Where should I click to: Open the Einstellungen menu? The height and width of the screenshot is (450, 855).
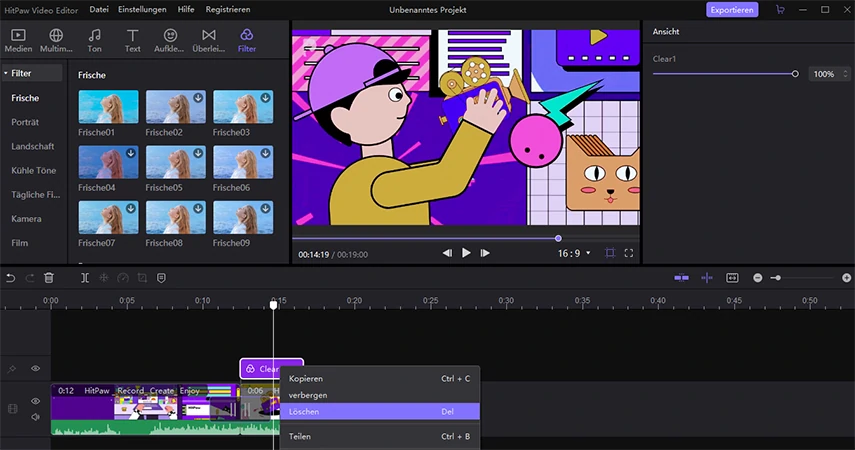click(142, 9)
